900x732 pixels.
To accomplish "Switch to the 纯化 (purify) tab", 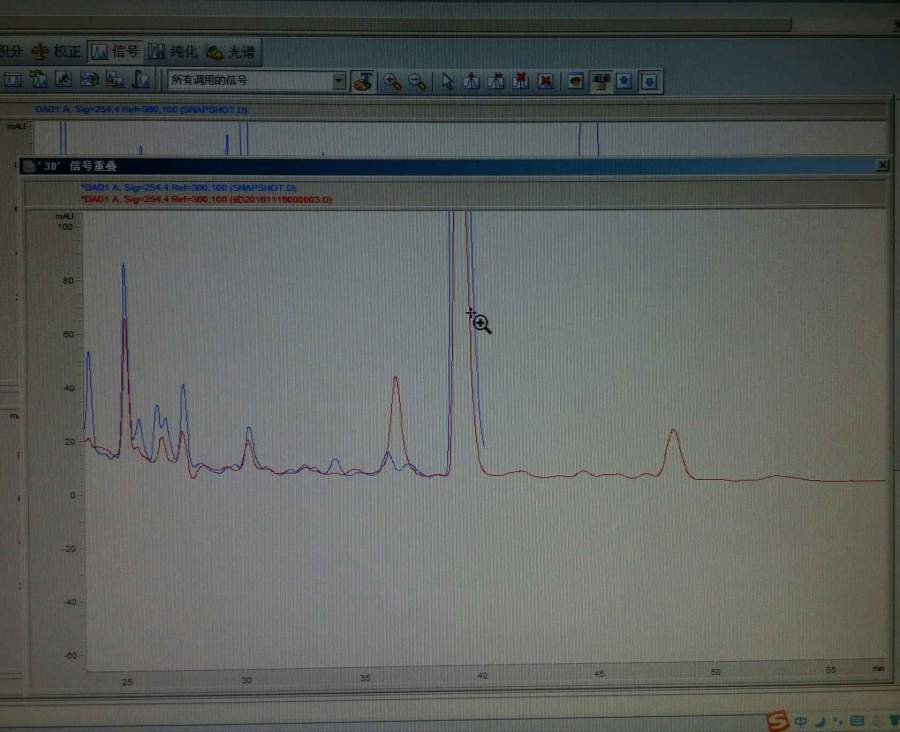I will [x=173, y=52].
